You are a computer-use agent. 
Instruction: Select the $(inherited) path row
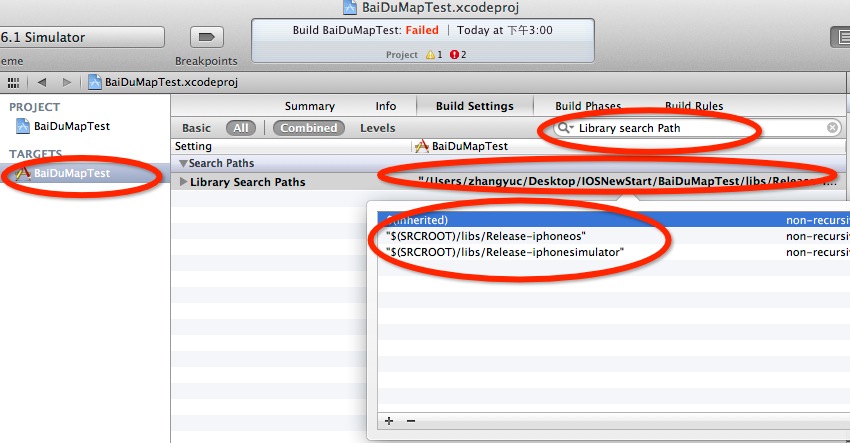coord(614,220)
